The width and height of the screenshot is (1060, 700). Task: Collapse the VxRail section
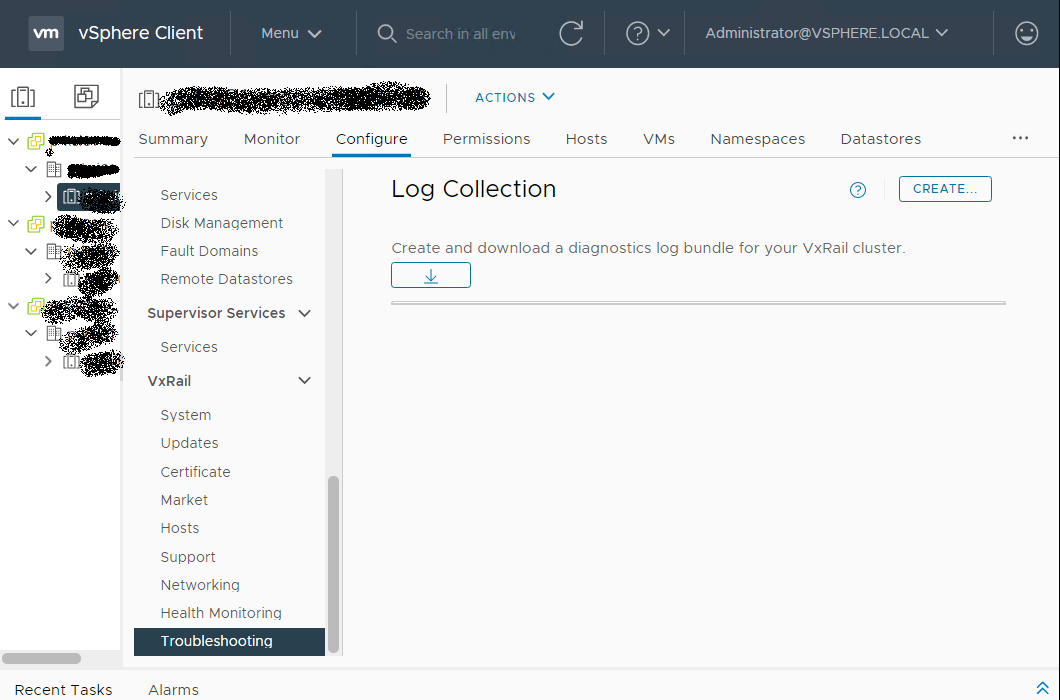304,380
